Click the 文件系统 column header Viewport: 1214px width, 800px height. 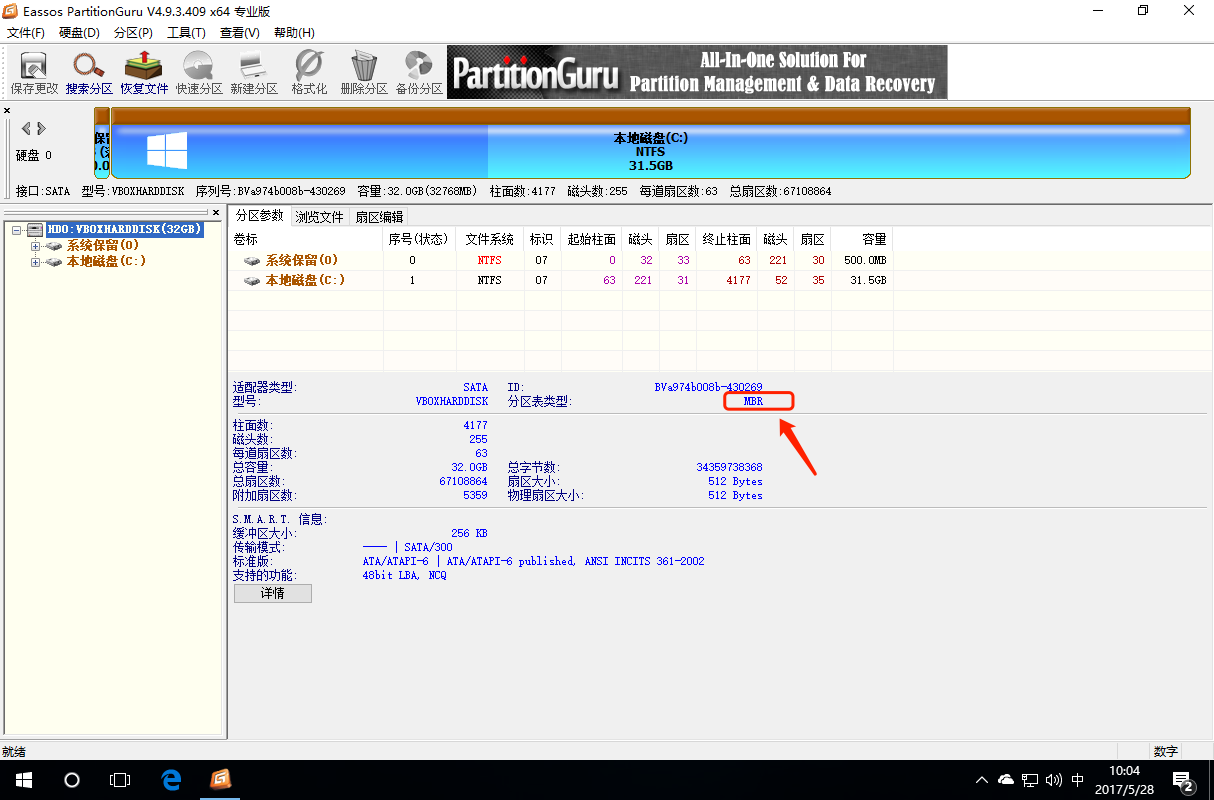click(x=490, y=240)
